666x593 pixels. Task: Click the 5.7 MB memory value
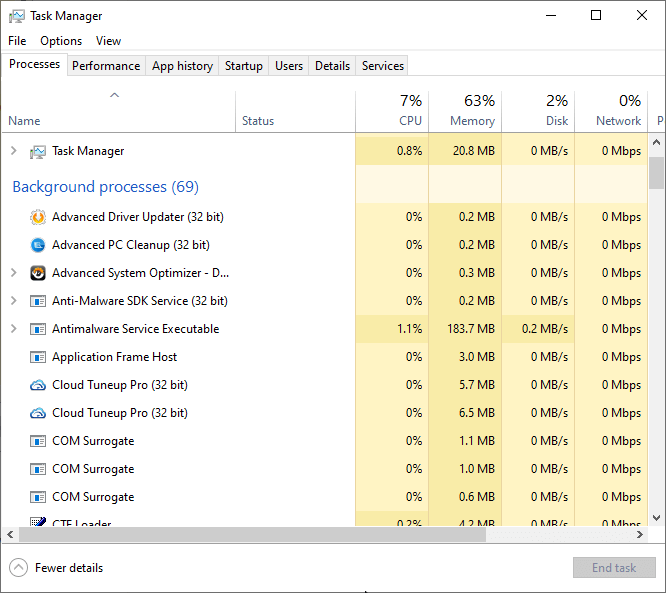tap(477, 385)
